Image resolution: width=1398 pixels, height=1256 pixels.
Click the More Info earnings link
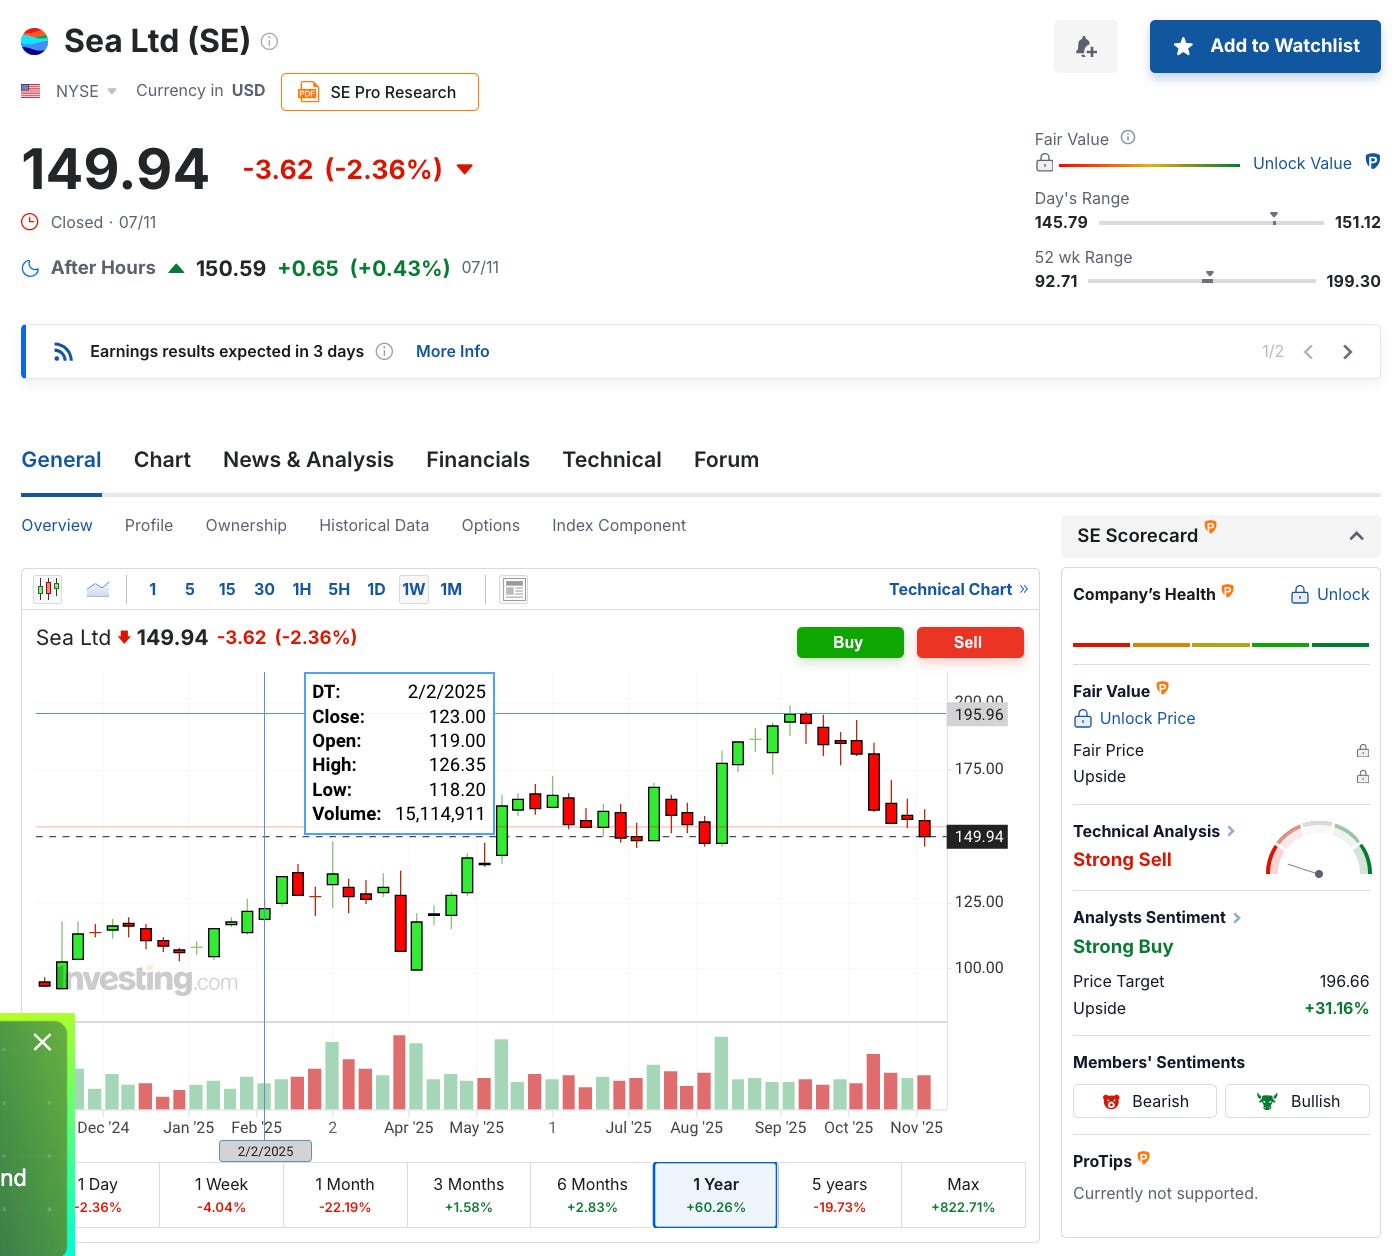[452, 351]
